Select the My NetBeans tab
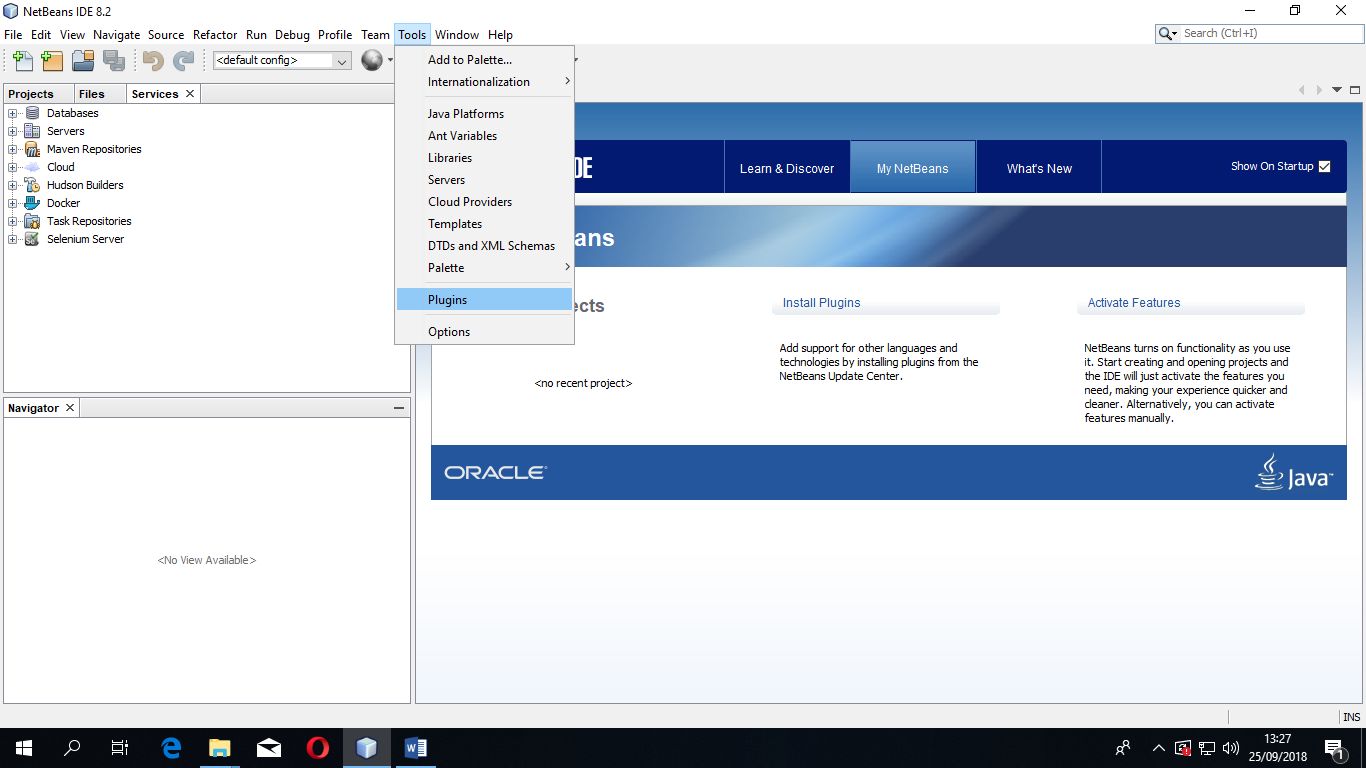This screenshot has height=768, width=1366. tap(913, 168)
